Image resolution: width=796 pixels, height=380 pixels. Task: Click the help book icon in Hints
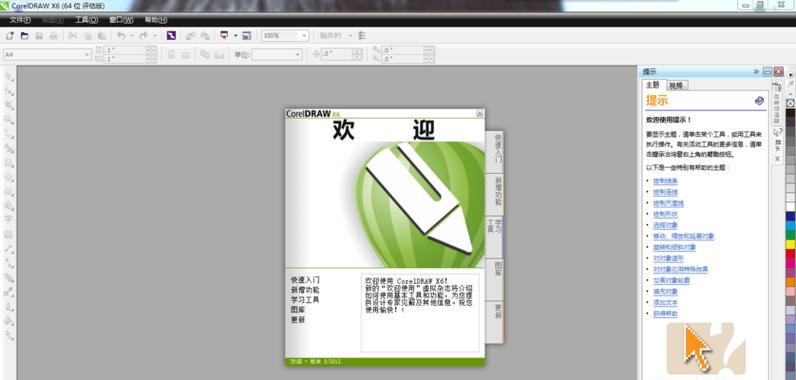(x=759, y=100)
